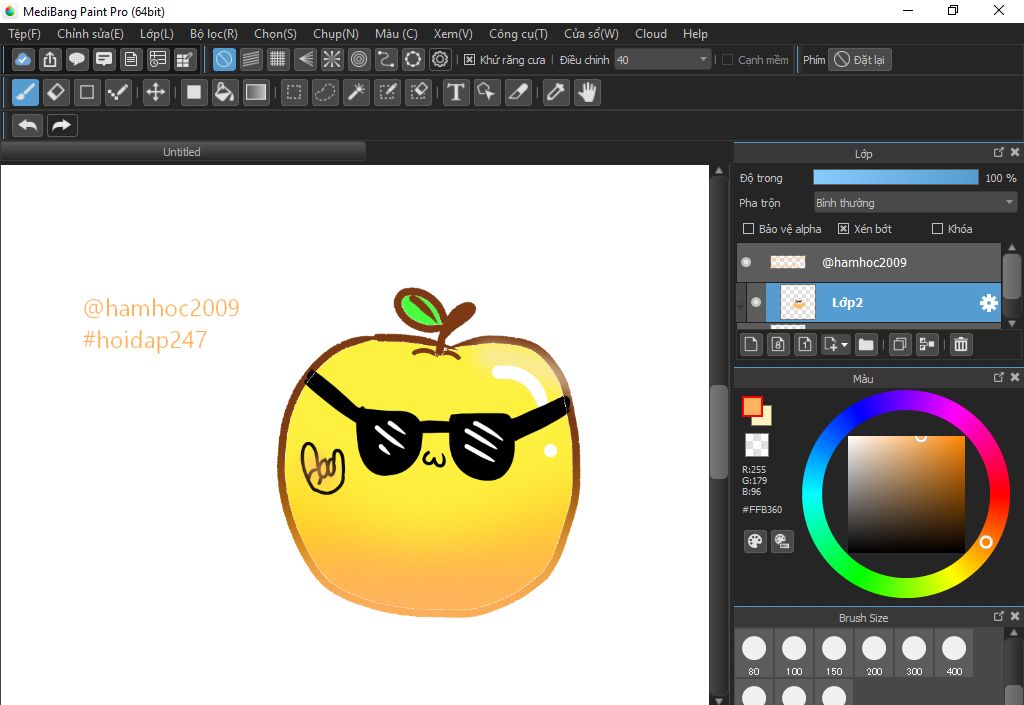This screenshot has width=1024, height=705.
Task: Select the Text tool
Action: [456, 93]
